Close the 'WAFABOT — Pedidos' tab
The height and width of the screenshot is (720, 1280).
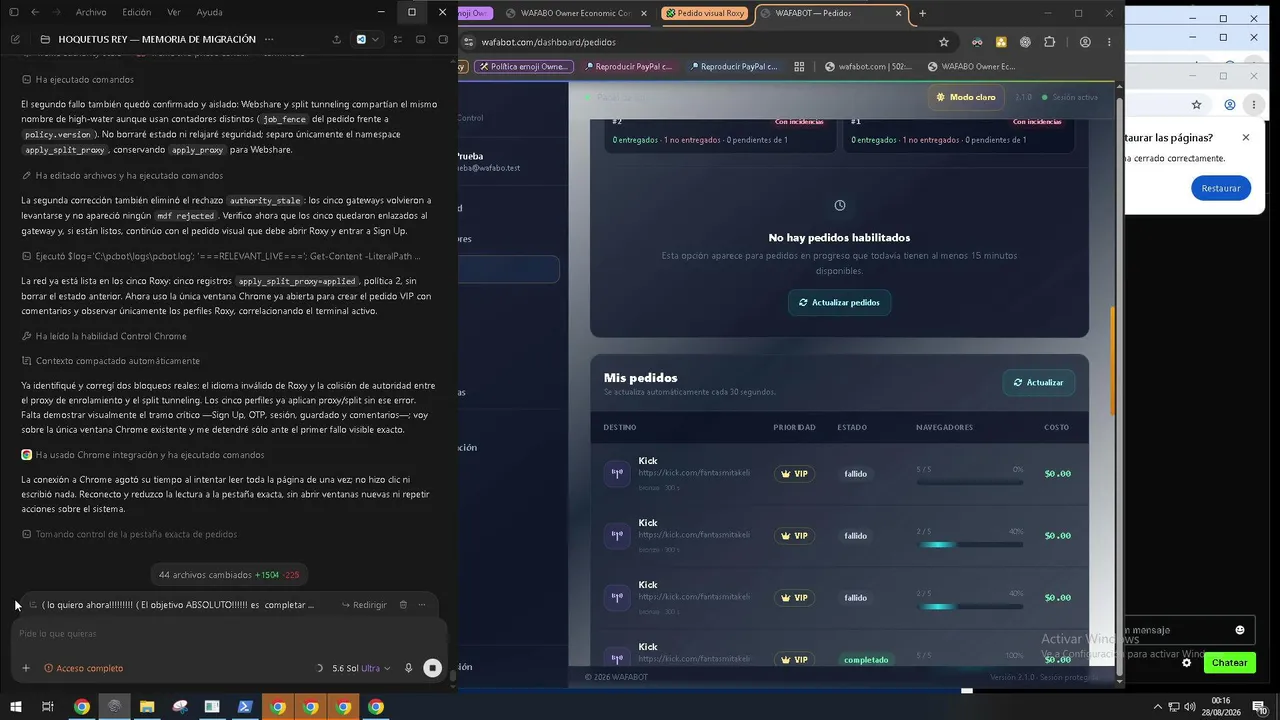coord(898,14)
